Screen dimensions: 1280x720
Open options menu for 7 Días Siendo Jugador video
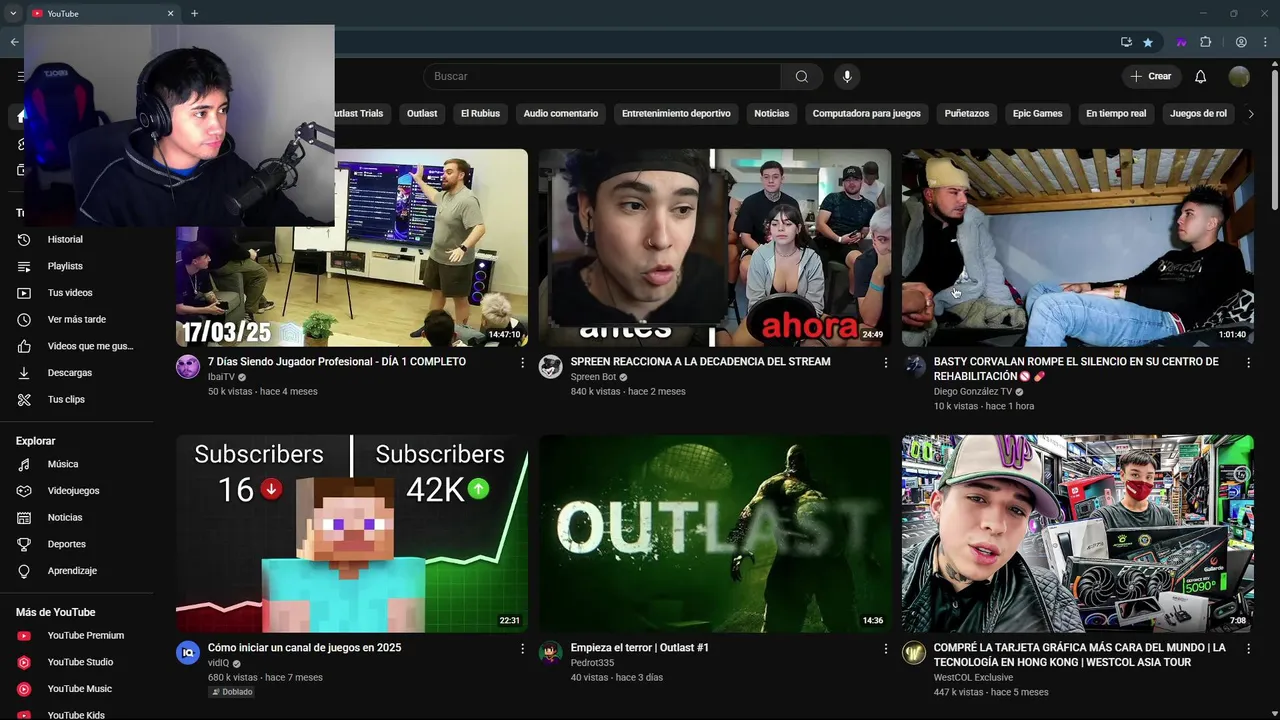pos(522,363)
